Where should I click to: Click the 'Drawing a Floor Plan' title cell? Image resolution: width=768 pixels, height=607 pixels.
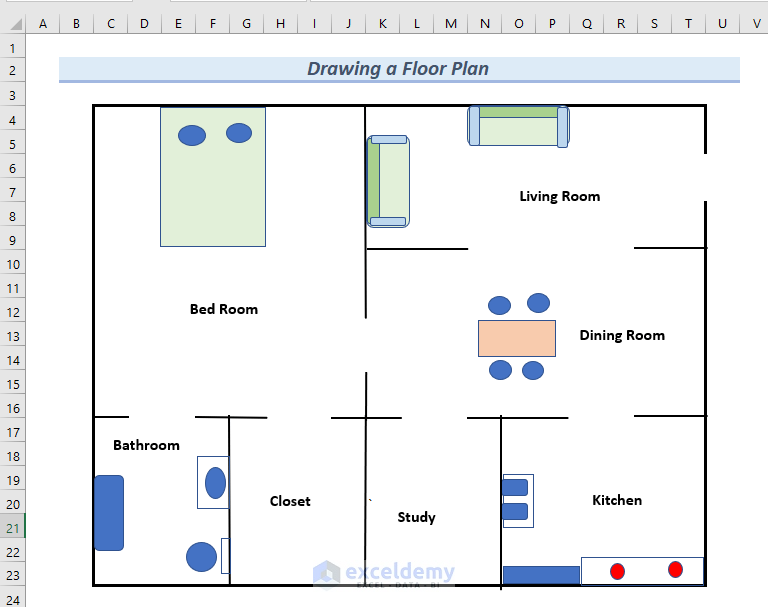tap(399, 70)
